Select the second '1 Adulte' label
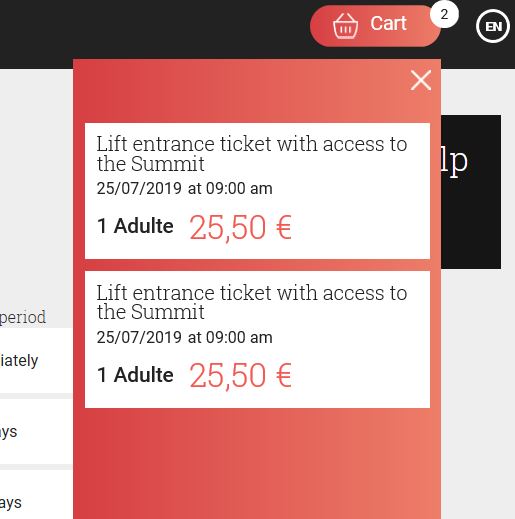515x519 pixels. pos(135,375)
